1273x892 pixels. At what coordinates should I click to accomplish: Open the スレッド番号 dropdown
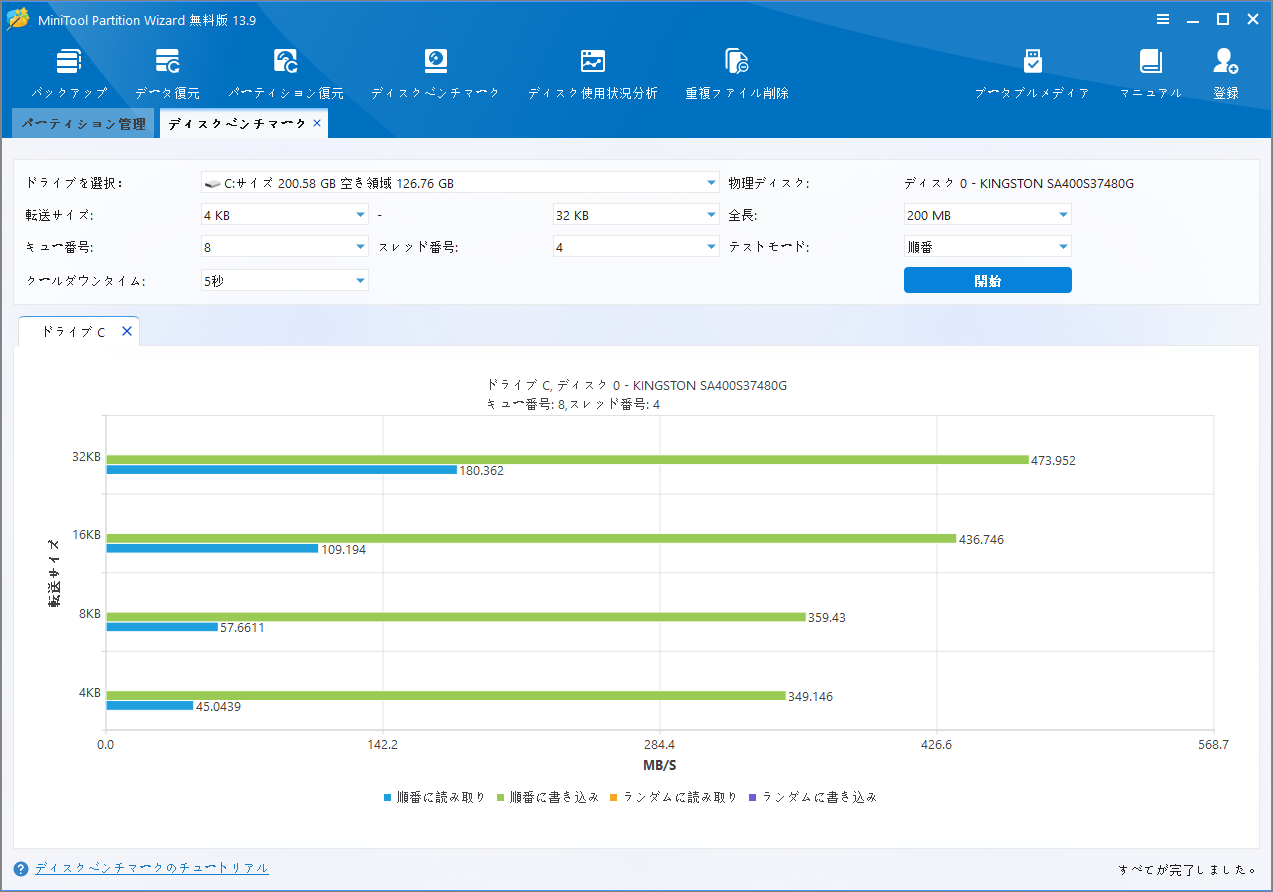(636, 246)
